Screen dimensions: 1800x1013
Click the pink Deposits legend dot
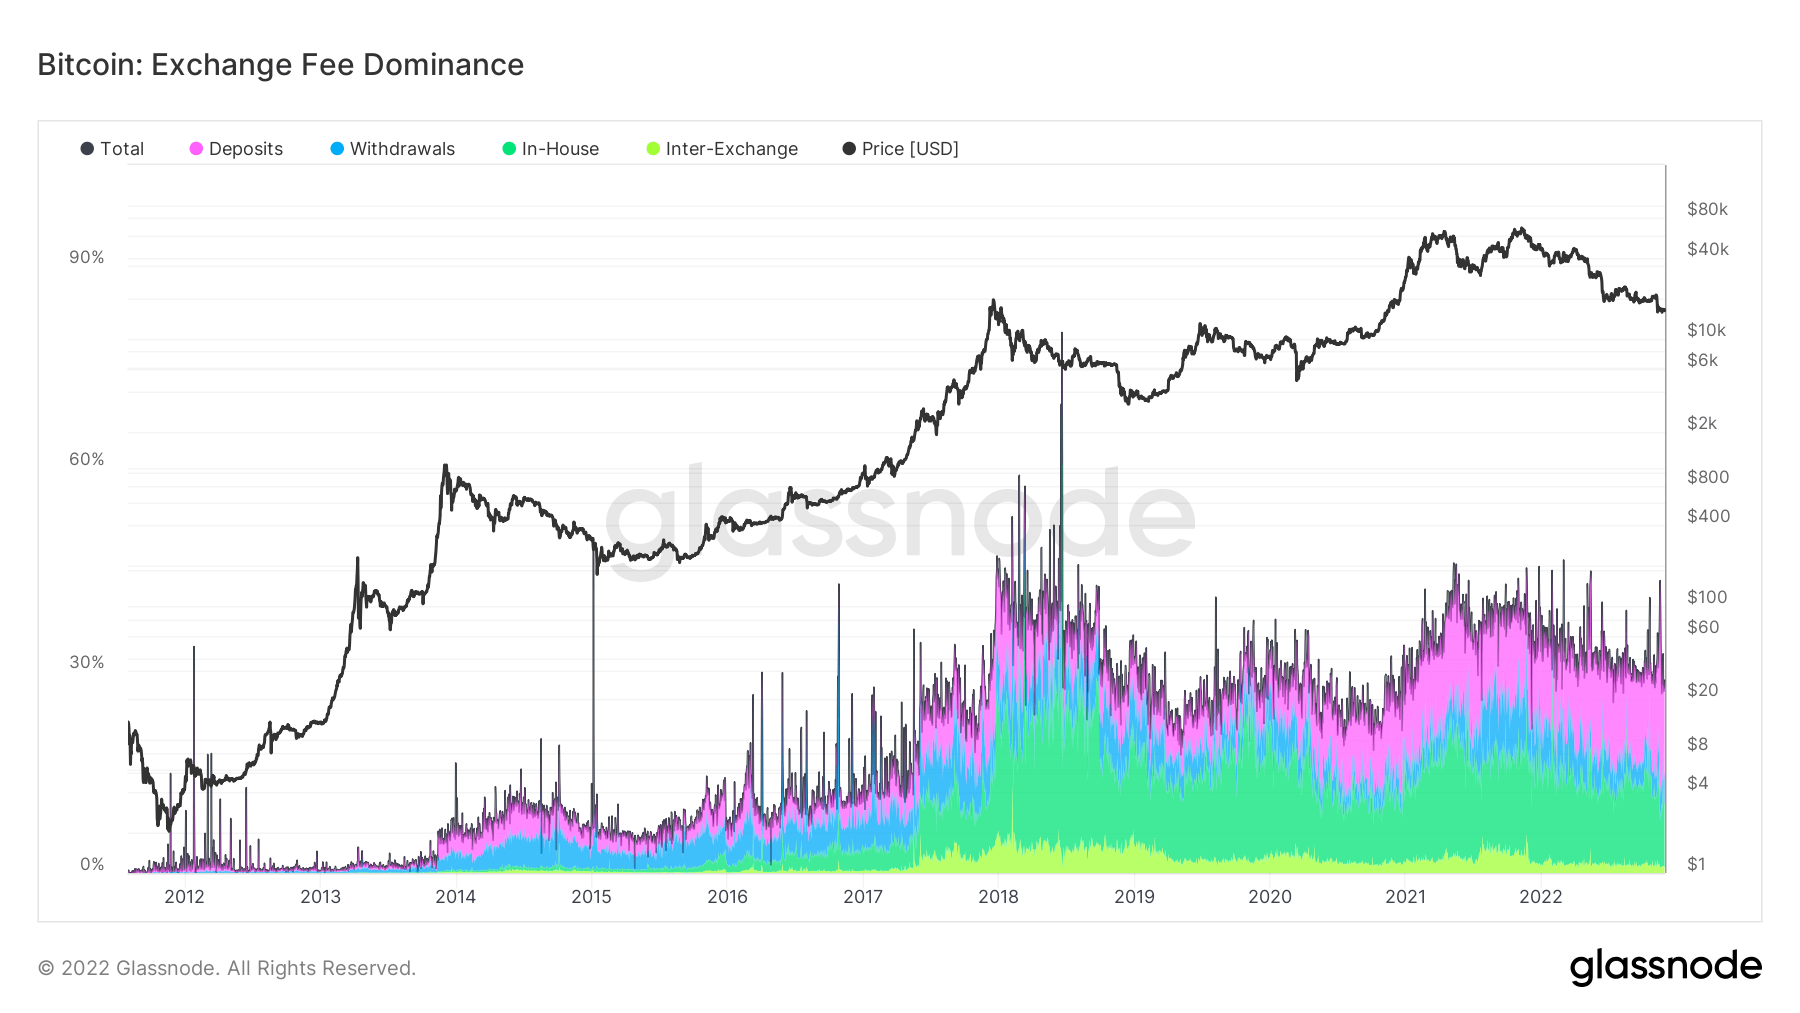(x=196, y=149)
